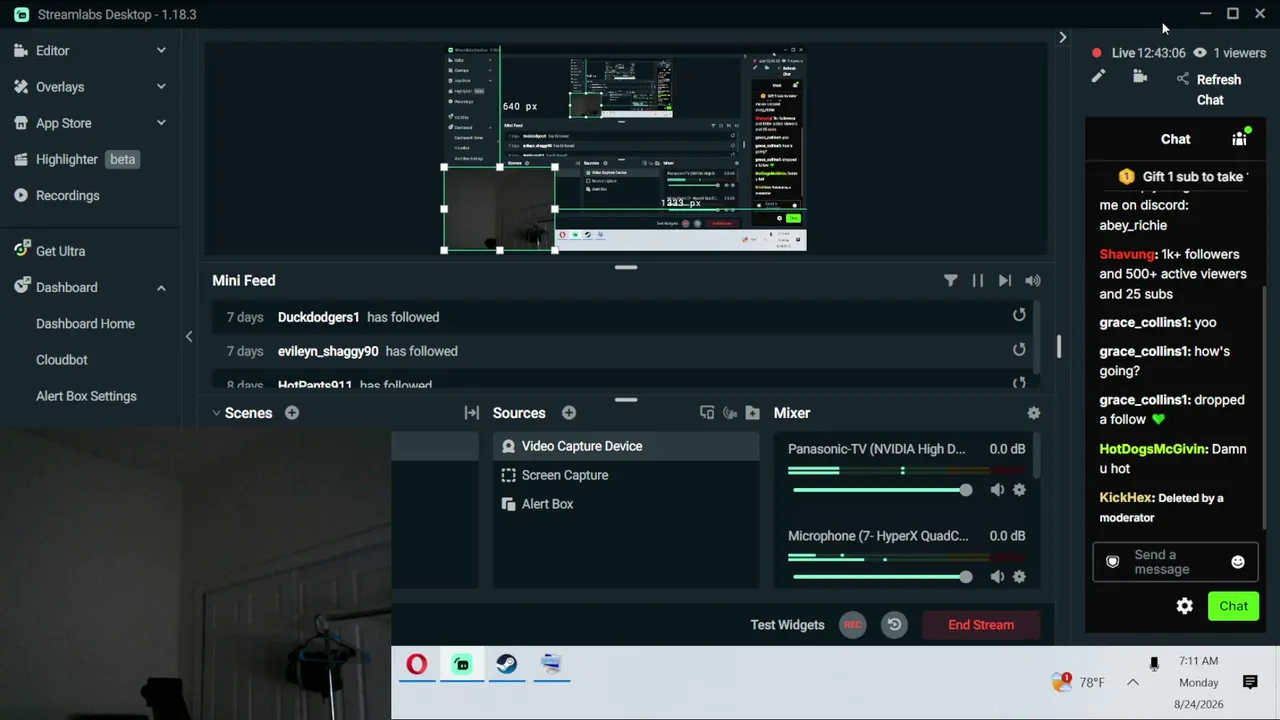Adjust the Panasonic-TV volume slider

882,490
